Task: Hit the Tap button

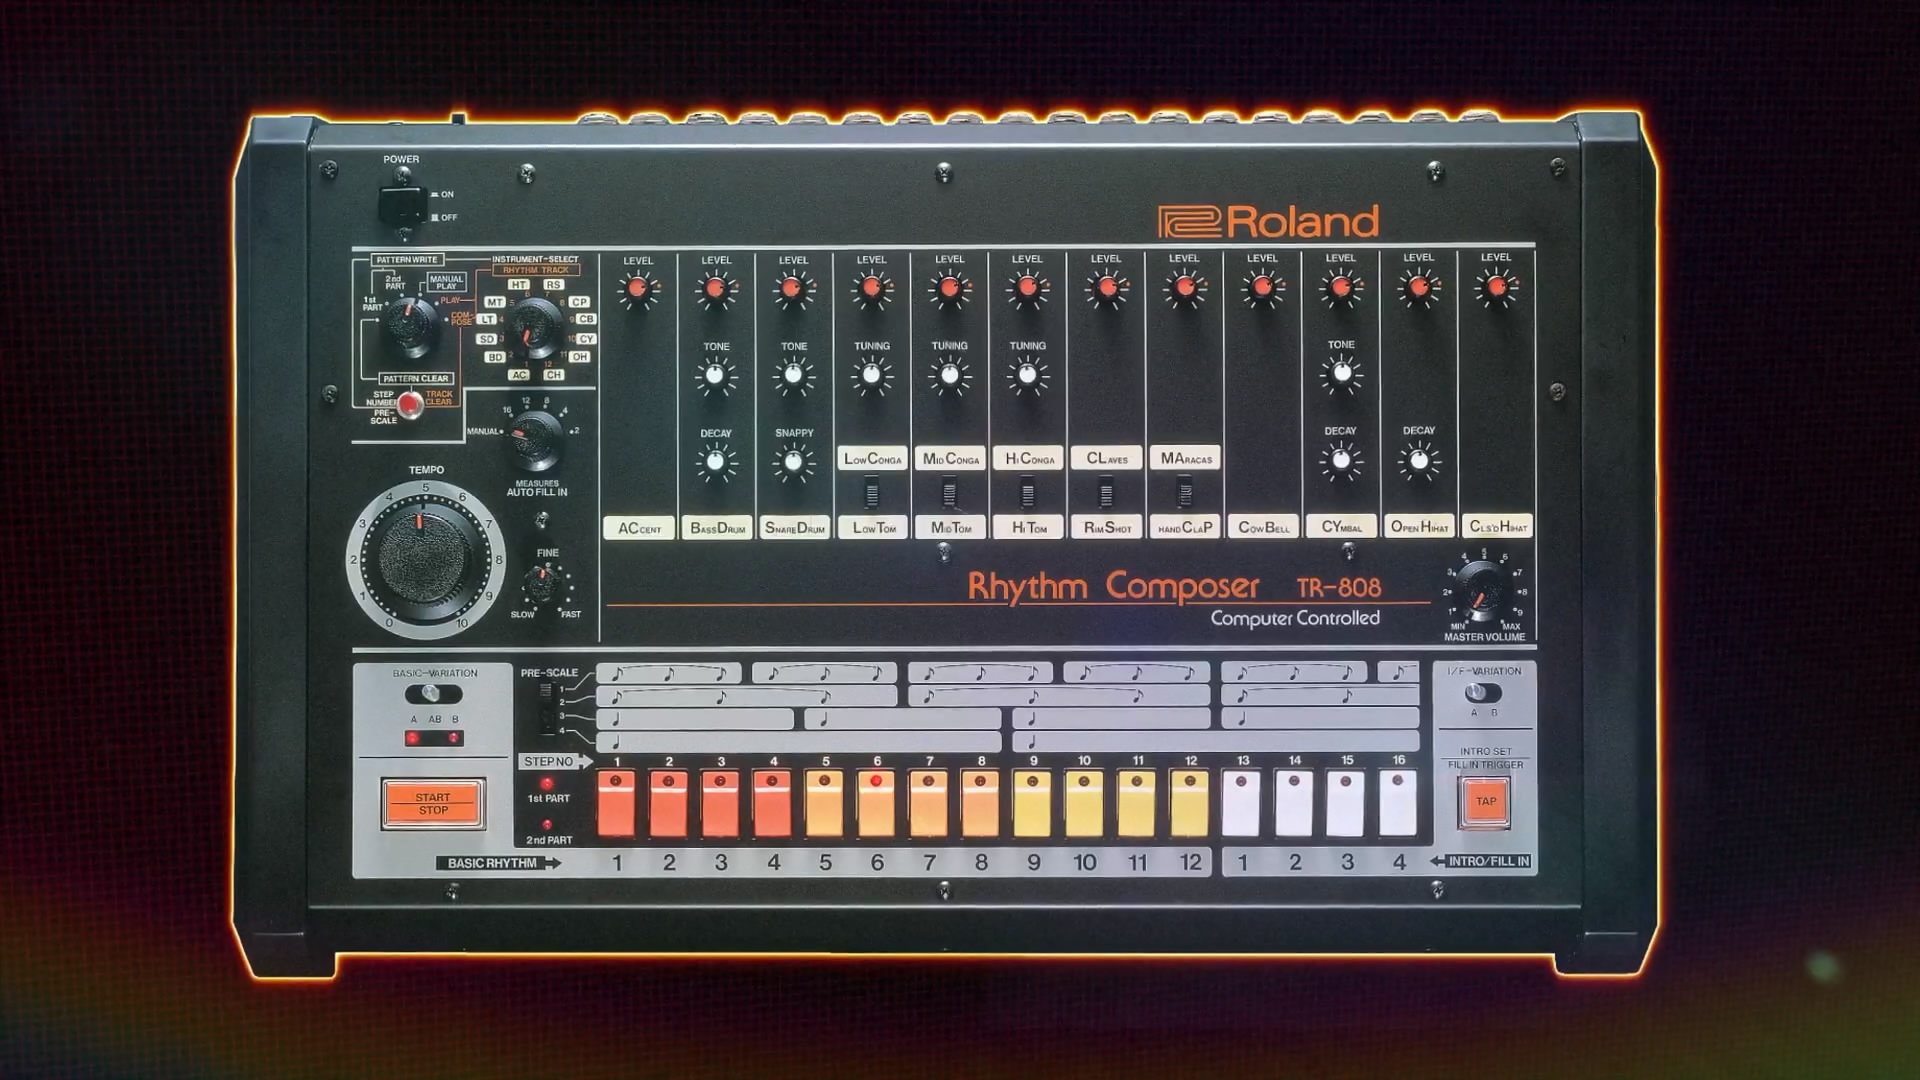Action: (x=1485, y=802)
